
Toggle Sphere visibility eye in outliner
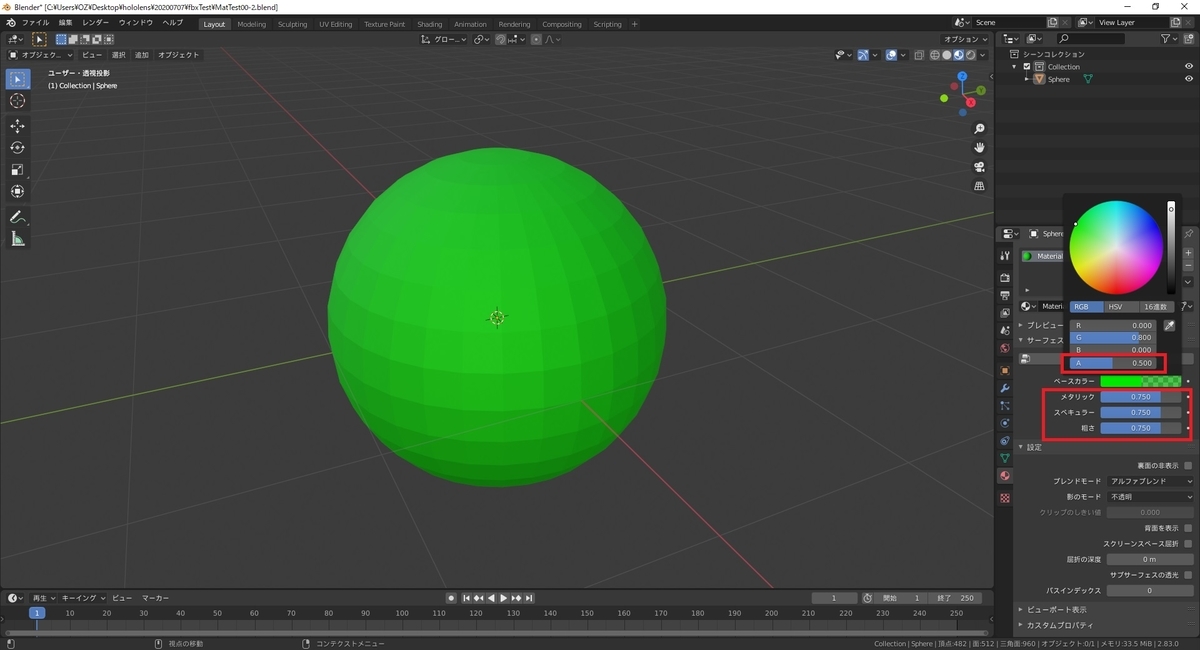1189,79
